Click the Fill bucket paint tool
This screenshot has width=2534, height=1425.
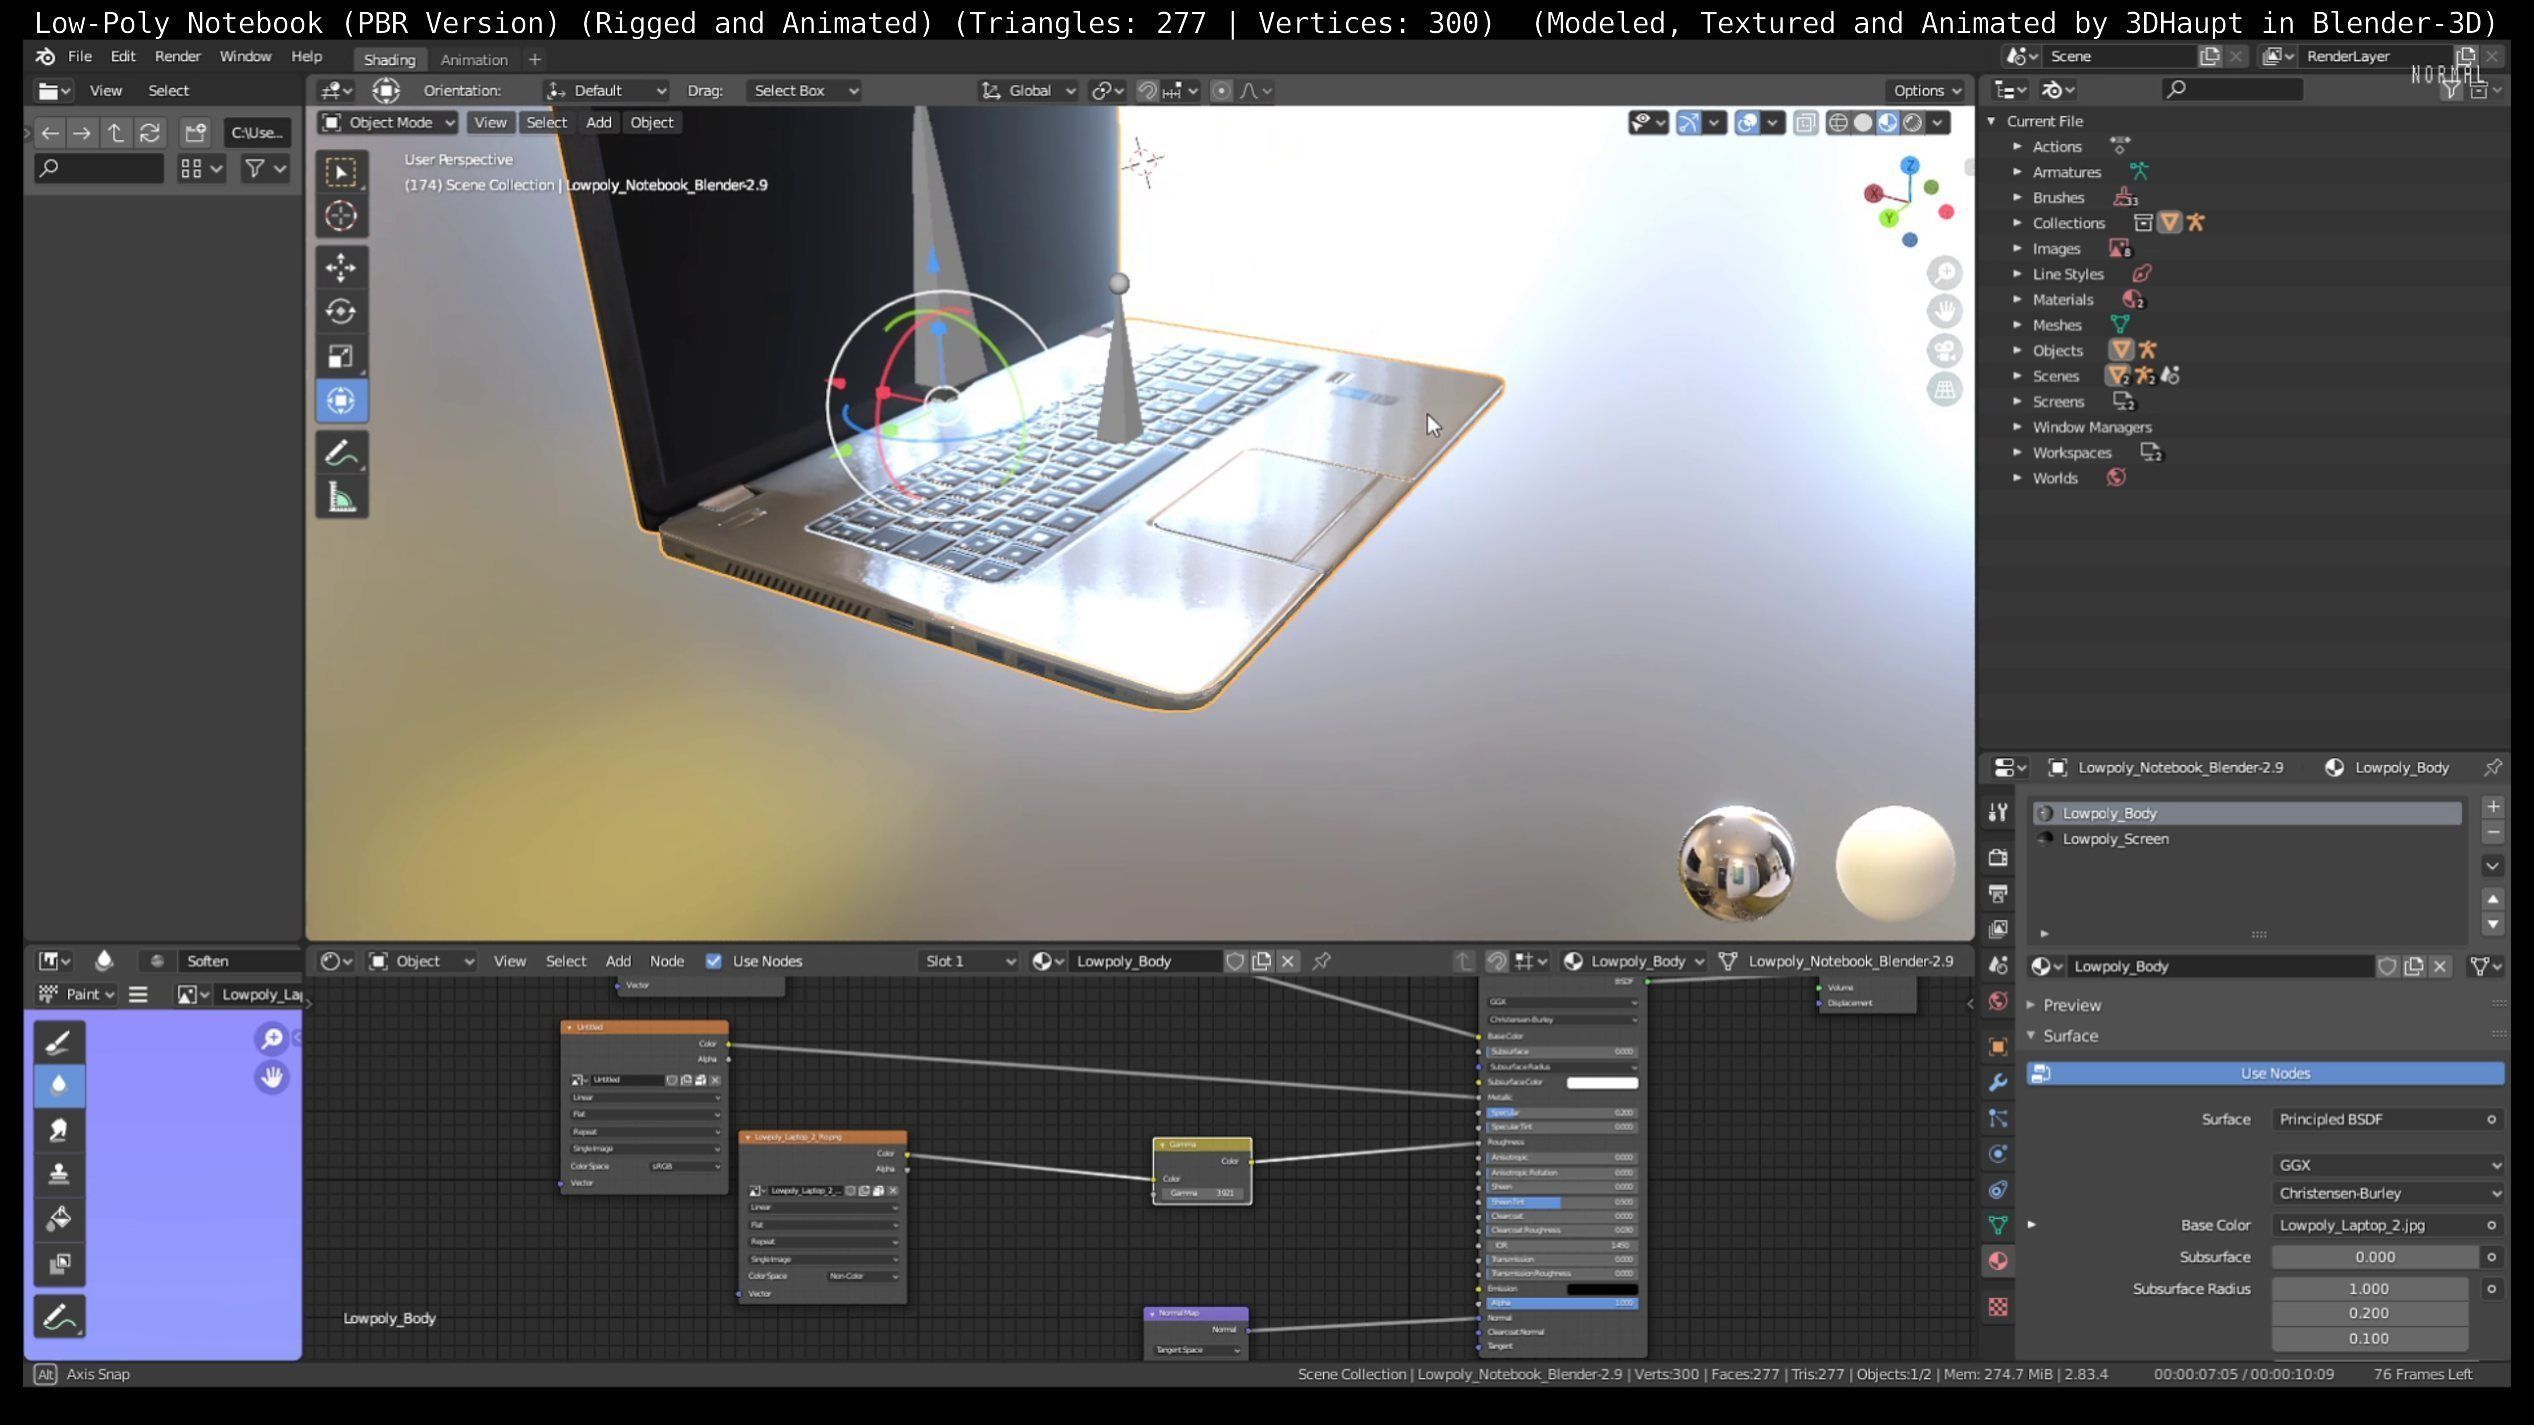[x=59, y=1218]
